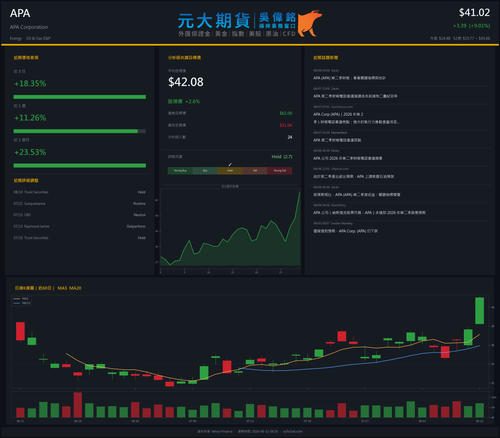Click the progress bar under +23.53%
This screenshot has height=438, width=500.
(x=80, y=165)
